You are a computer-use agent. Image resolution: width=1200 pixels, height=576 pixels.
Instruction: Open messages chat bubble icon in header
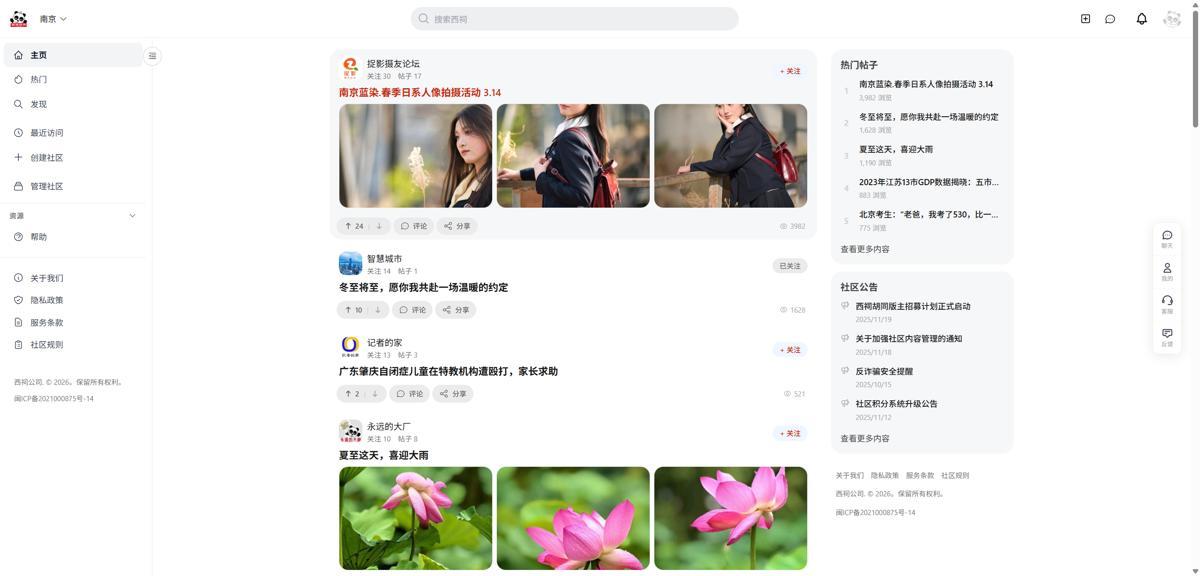pos(1110,19)
